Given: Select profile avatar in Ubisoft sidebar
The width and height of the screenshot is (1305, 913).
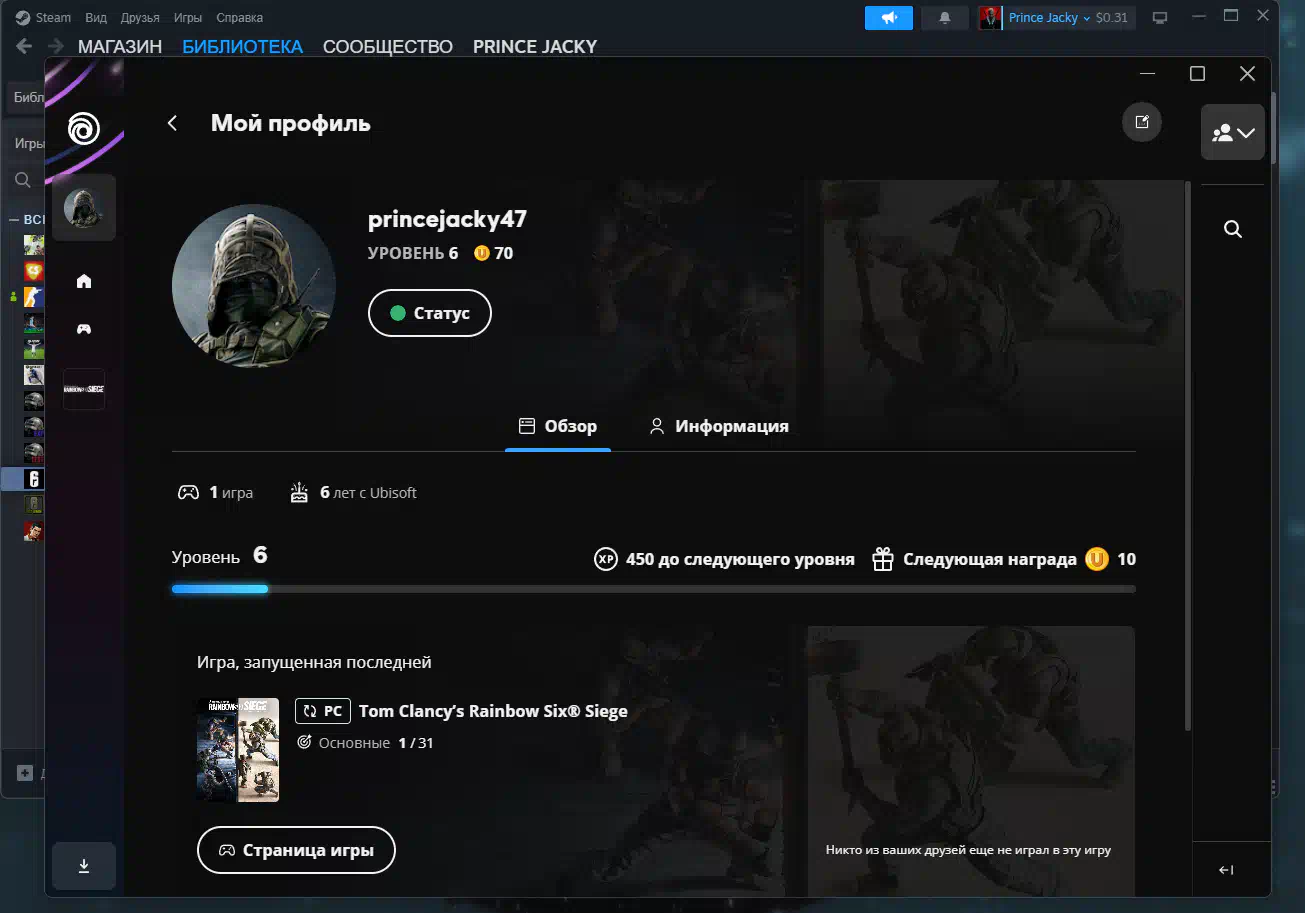Looking at the screenshot, I should 84,208.
